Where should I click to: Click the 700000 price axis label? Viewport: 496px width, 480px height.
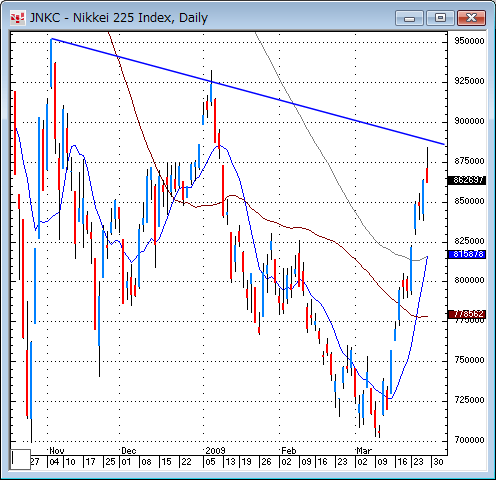click(x=469, y=440)
